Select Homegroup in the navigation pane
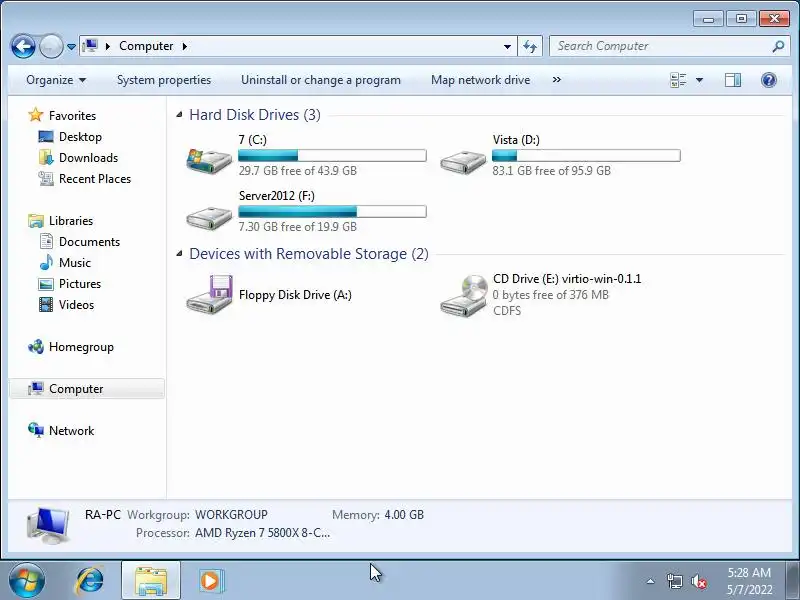800x600 pixels. [81, 347]
